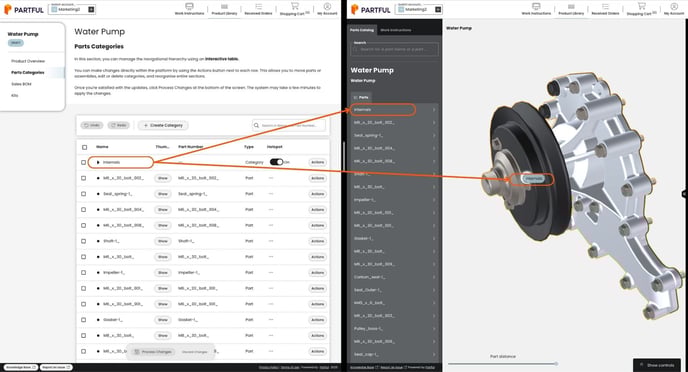The image size is (688, 372).
Task: Tick the select-all checkbox in table header
Action: coord(85,147)
